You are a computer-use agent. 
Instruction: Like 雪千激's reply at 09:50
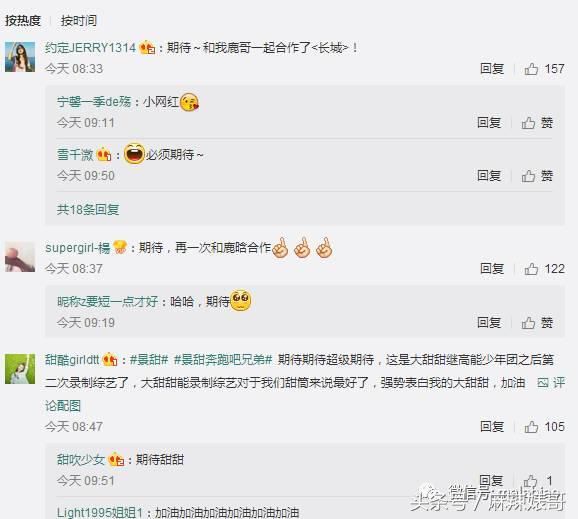[537, 176]
